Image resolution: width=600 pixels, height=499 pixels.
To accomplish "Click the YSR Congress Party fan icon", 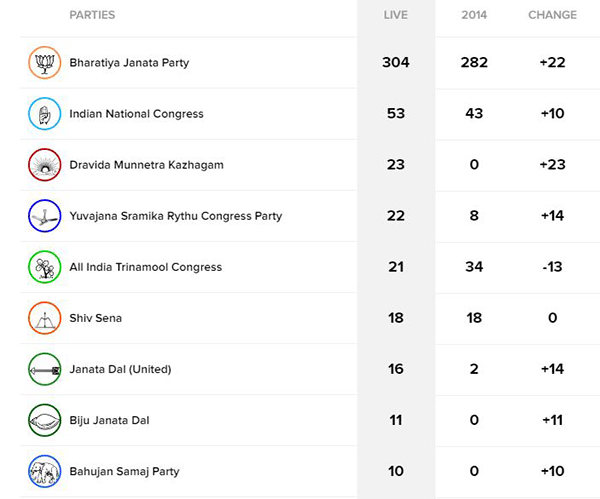I will pos(44,216).
